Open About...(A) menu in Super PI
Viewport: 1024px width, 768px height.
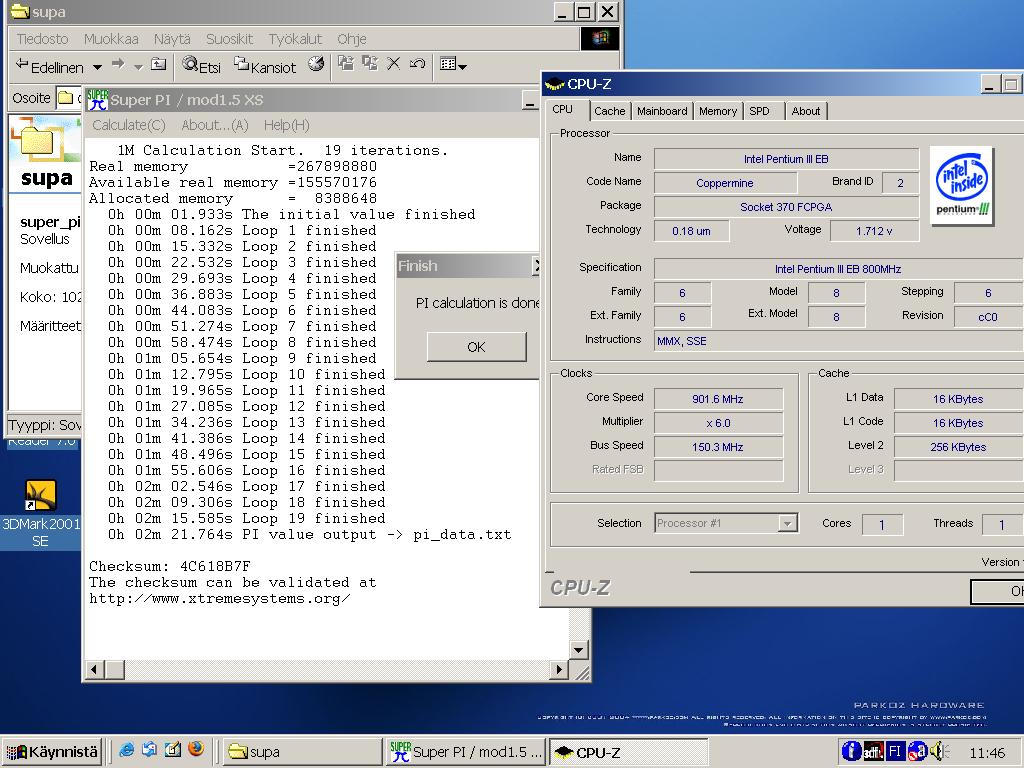pos(215,125)
